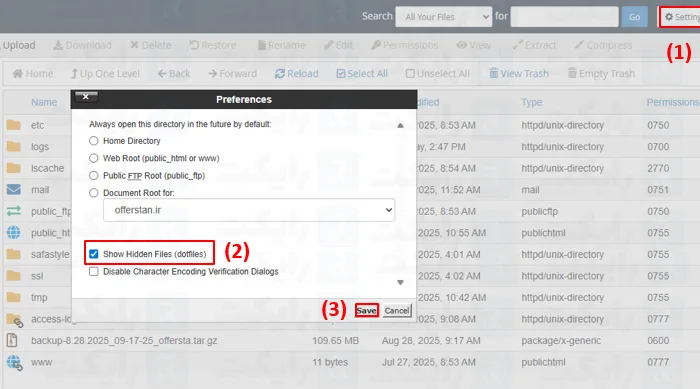Select the mail envelope icon
Image resolution: width=700 pixels, height=389 pixels.
[13, 189]
